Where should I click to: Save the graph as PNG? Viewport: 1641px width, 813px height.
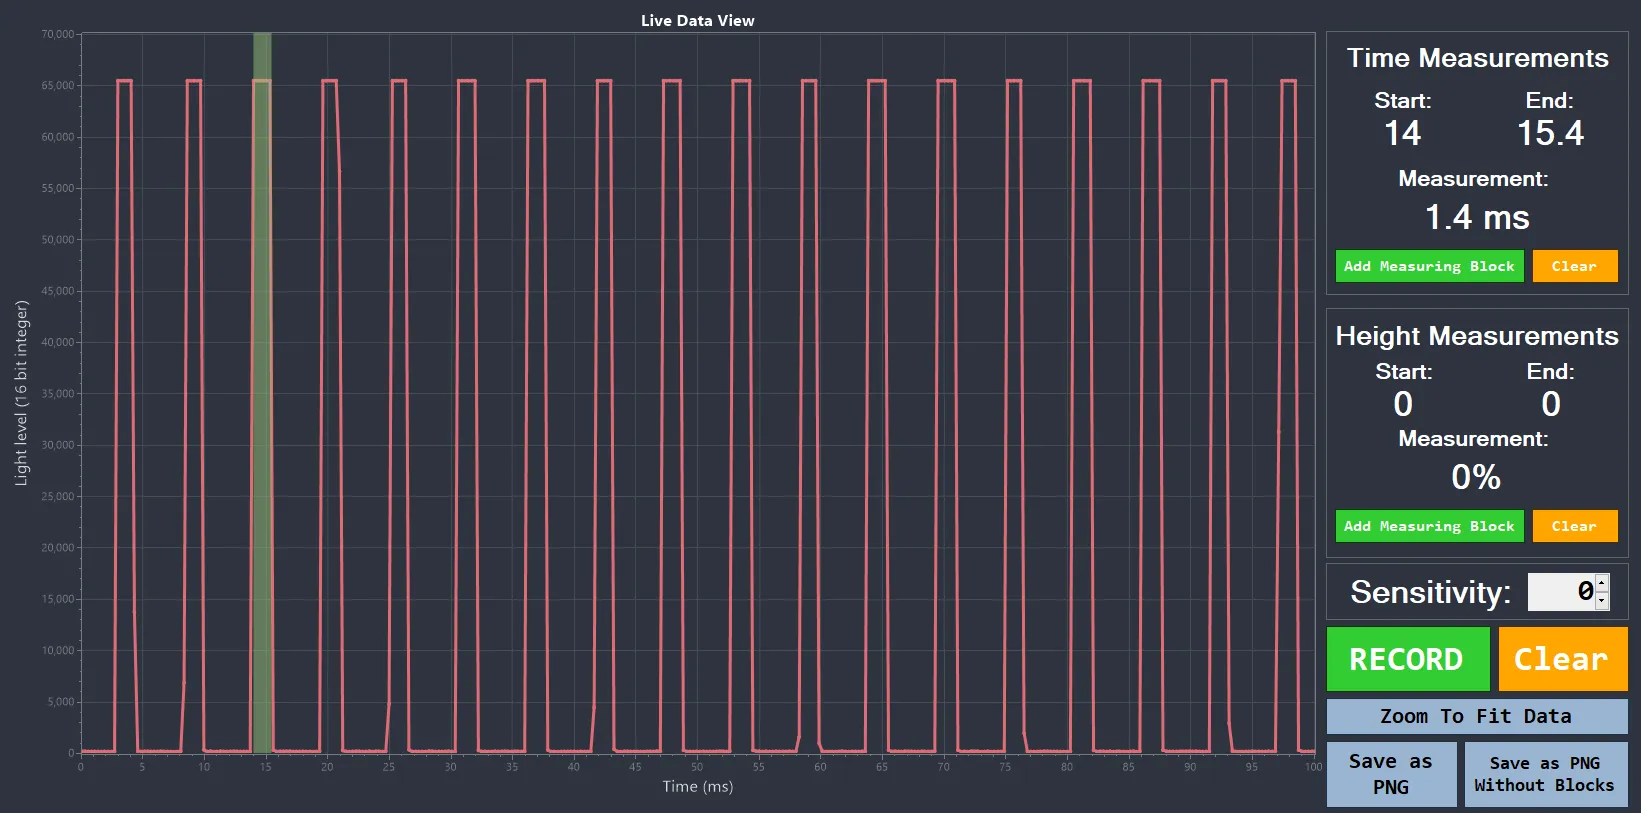[x=1391, y=774]
